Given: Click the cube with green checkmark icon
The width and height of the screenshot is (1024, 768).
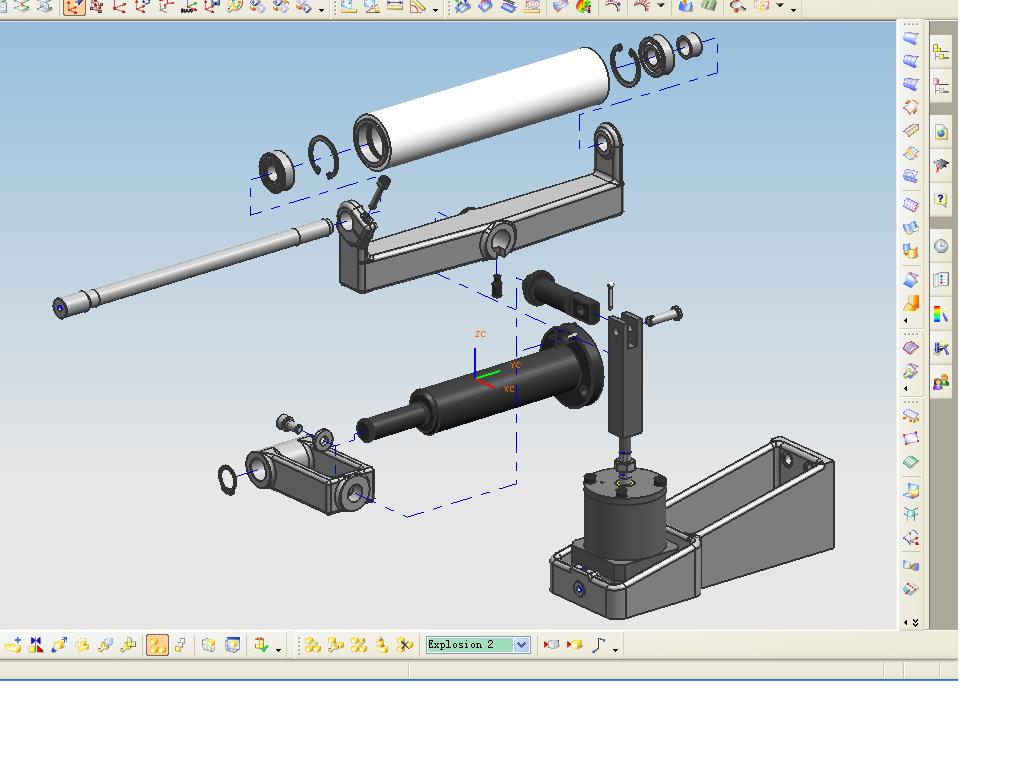Looking at the screenshot, I should (261, 645).
